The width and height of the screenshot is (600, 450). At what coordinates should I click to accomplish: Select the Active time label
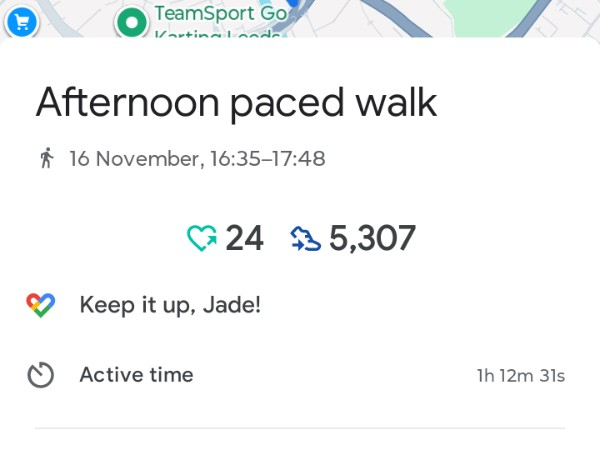[136, 376]
